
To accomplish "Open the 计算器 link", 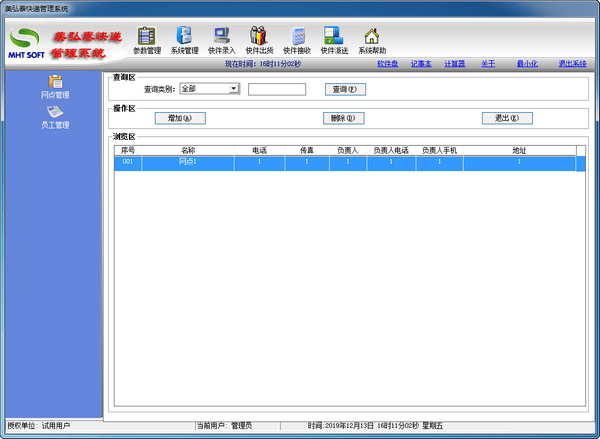I will pos(455,63).
